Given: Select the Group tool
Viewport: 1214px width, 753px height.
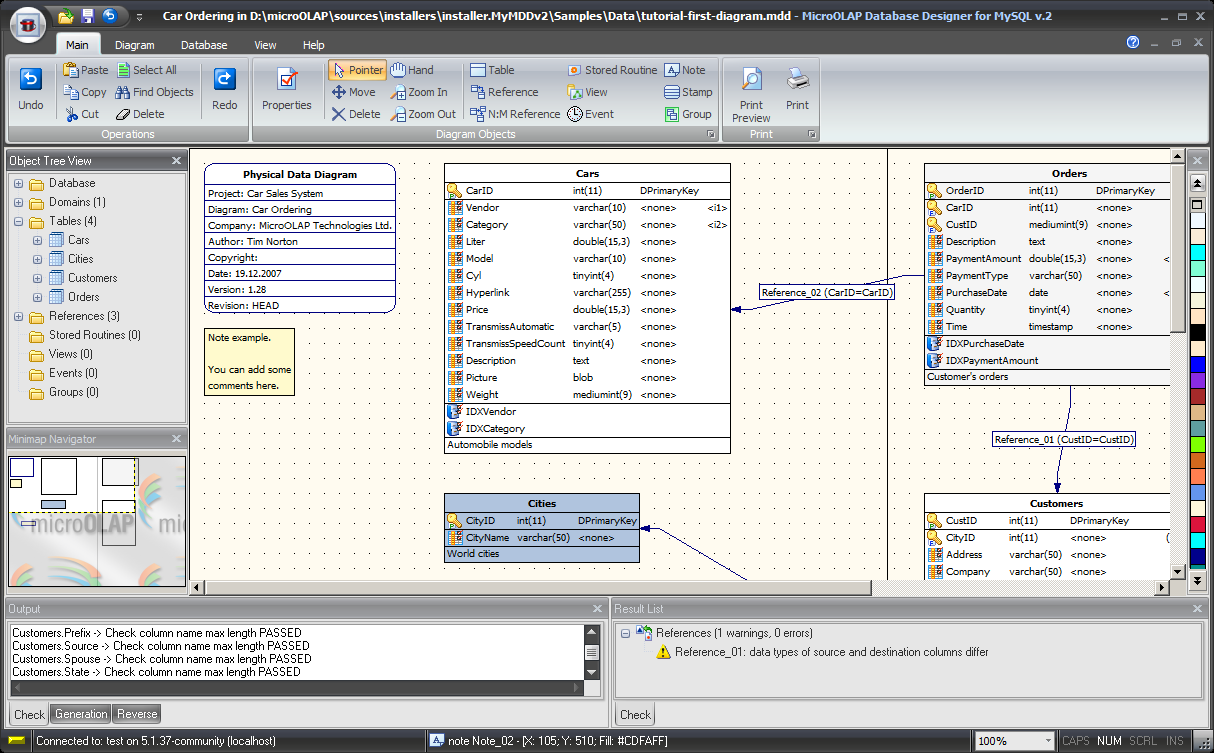Looking at the screenshot, I should [688, 114].
